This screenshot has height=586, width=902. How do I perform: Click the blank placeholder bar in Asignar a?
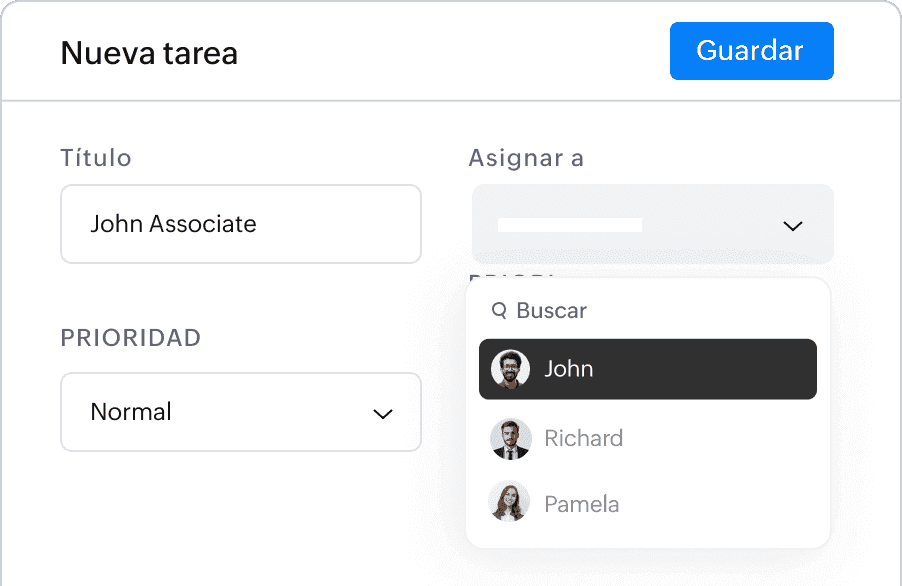coord(570,225)
